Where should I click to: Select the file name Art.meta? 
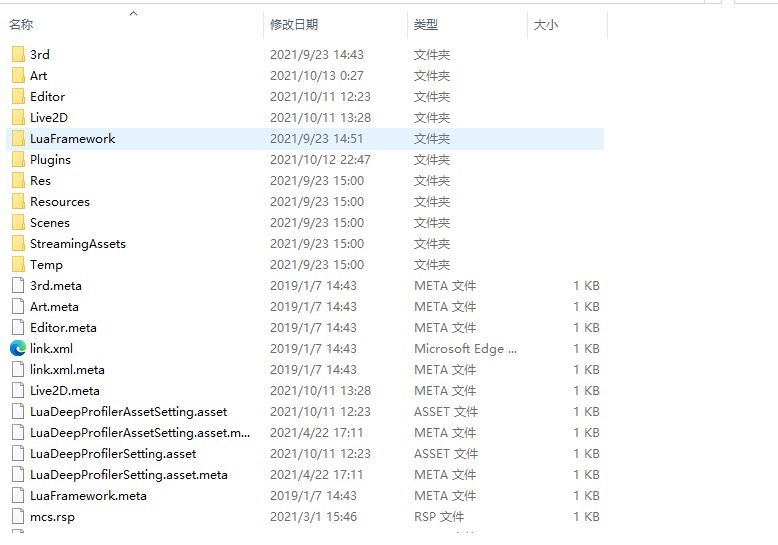click(x=54, y=306)
